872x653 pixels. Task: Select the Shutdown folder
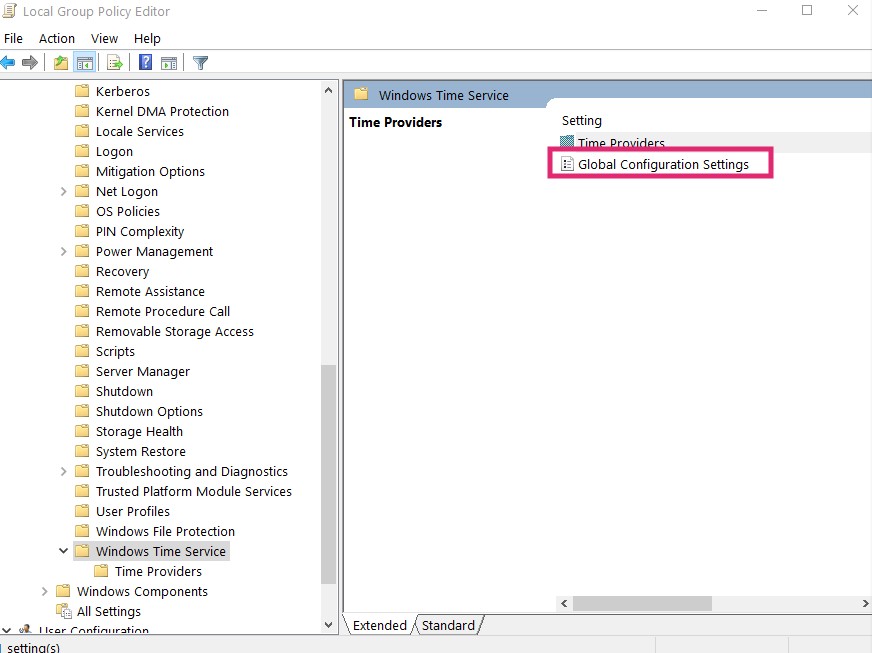coord(124,391)
